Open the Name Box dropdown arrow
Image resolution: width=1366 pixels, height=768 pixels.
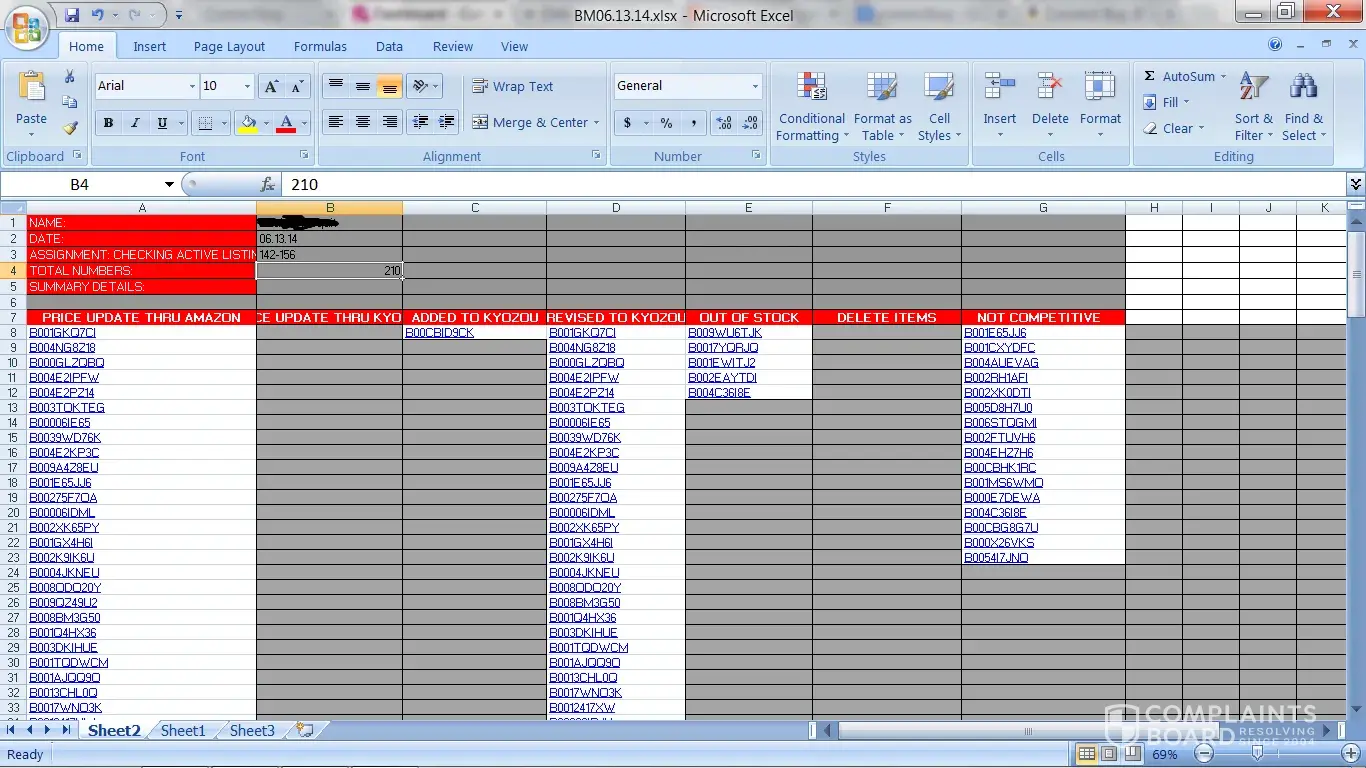[x=169, y=185]
